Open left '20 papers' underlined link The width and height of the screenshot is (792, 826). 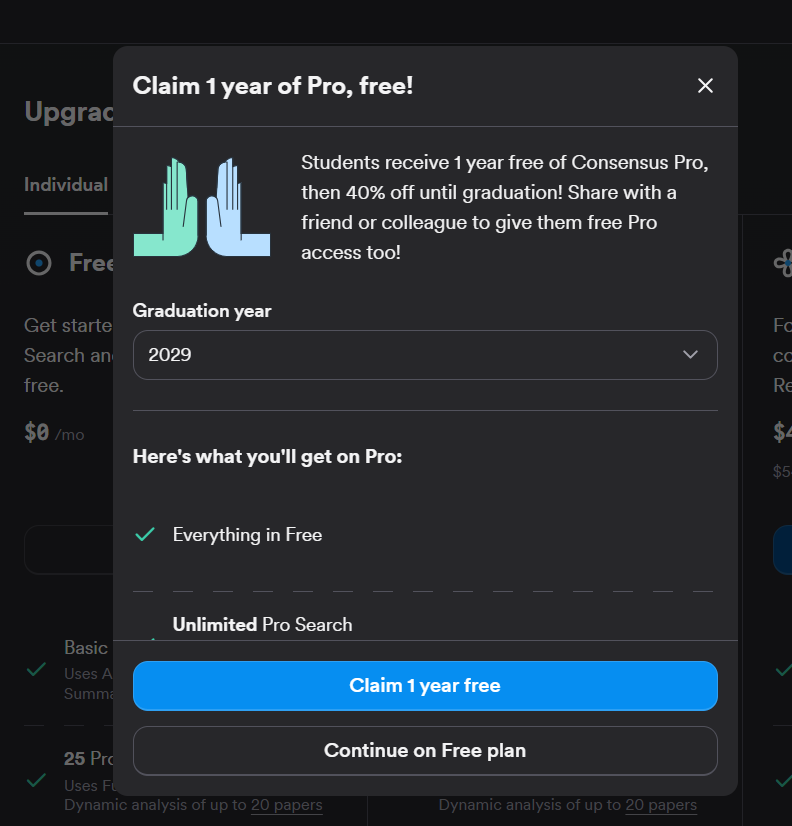click(x=286, y=805)
